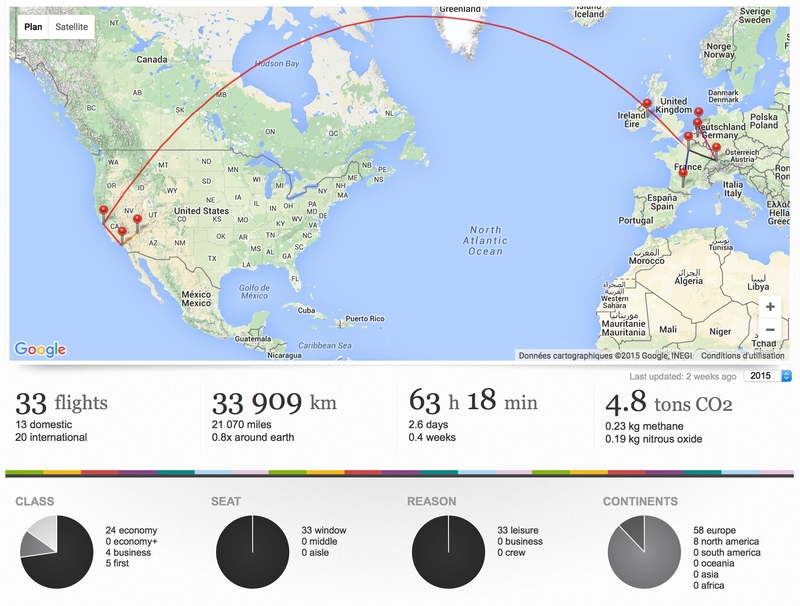Open Conditions d'utilisation link
This screenshot has width=800, height=606.
point(742,356)
